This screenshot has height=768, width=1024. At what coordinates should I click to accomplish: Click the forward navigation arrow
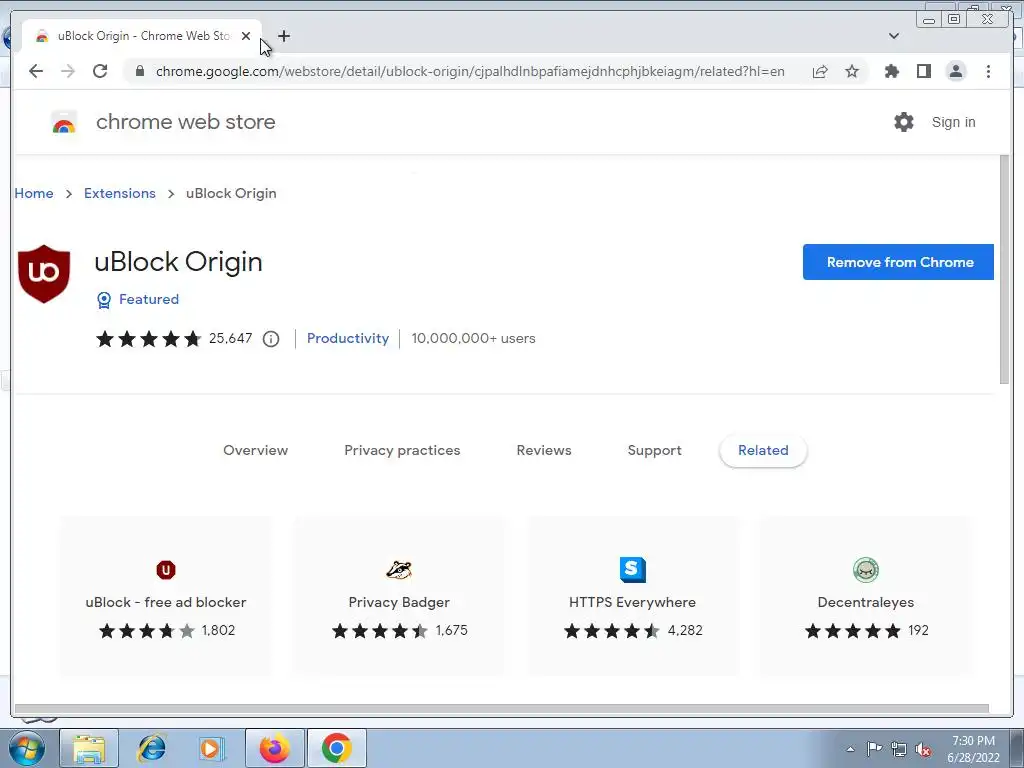(68, 71)
